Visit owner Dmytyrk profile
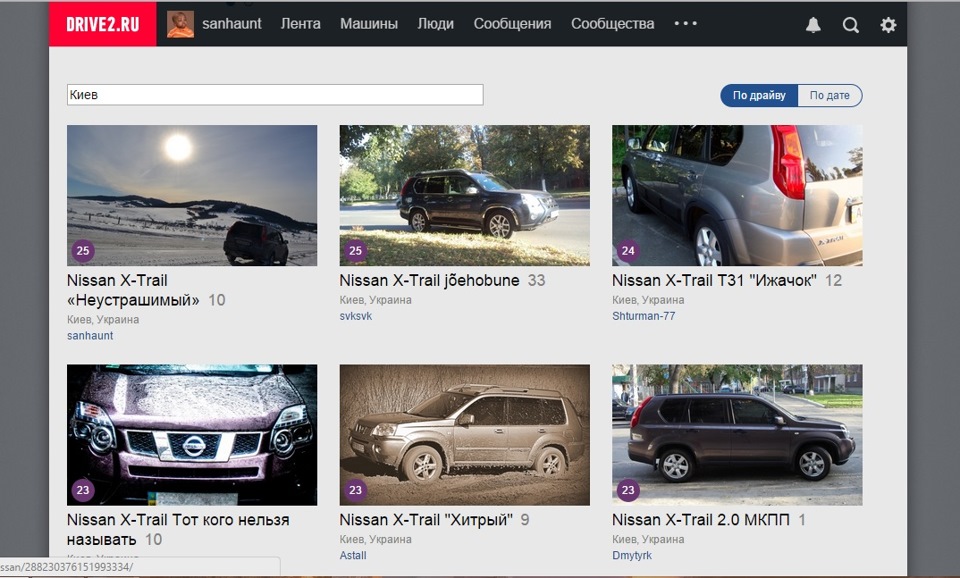 coord(632,555)
